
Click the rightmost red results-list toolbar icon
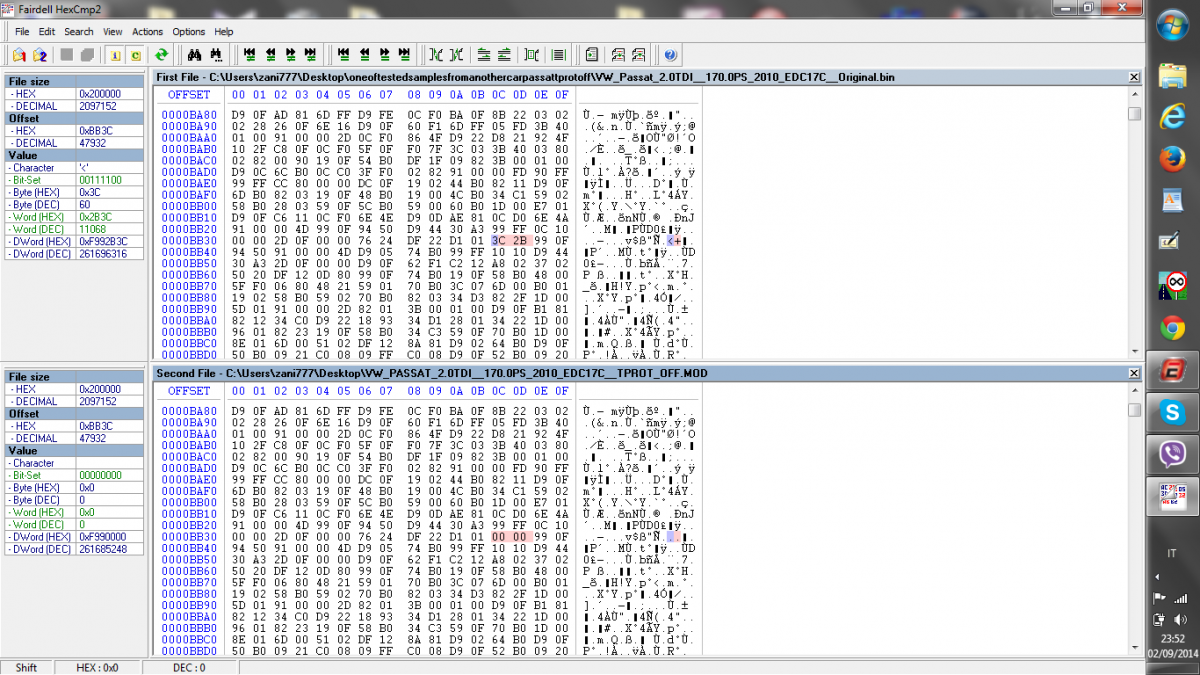(638, 54)
